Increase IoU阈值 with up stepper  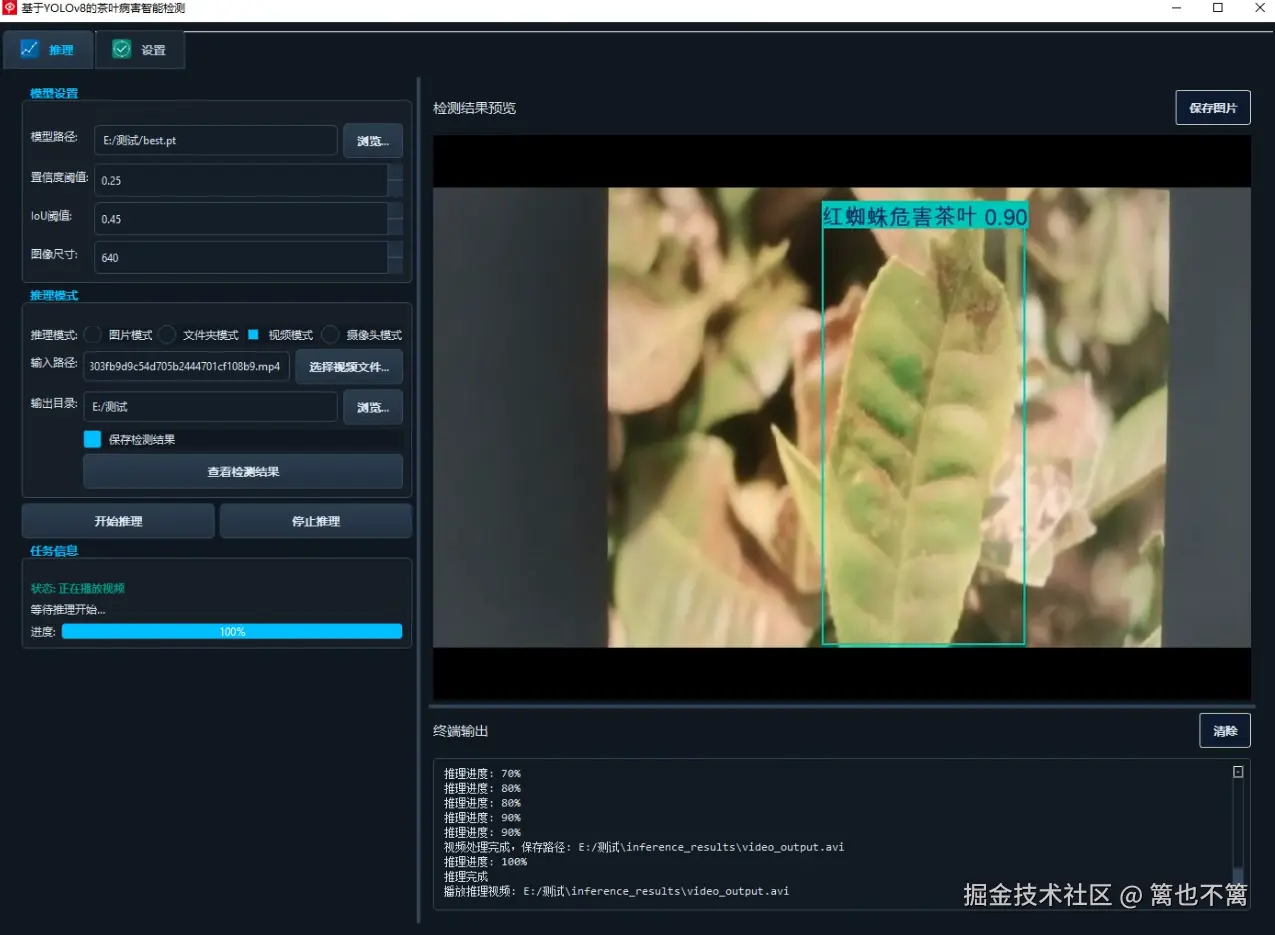click(x=395, y=210)
